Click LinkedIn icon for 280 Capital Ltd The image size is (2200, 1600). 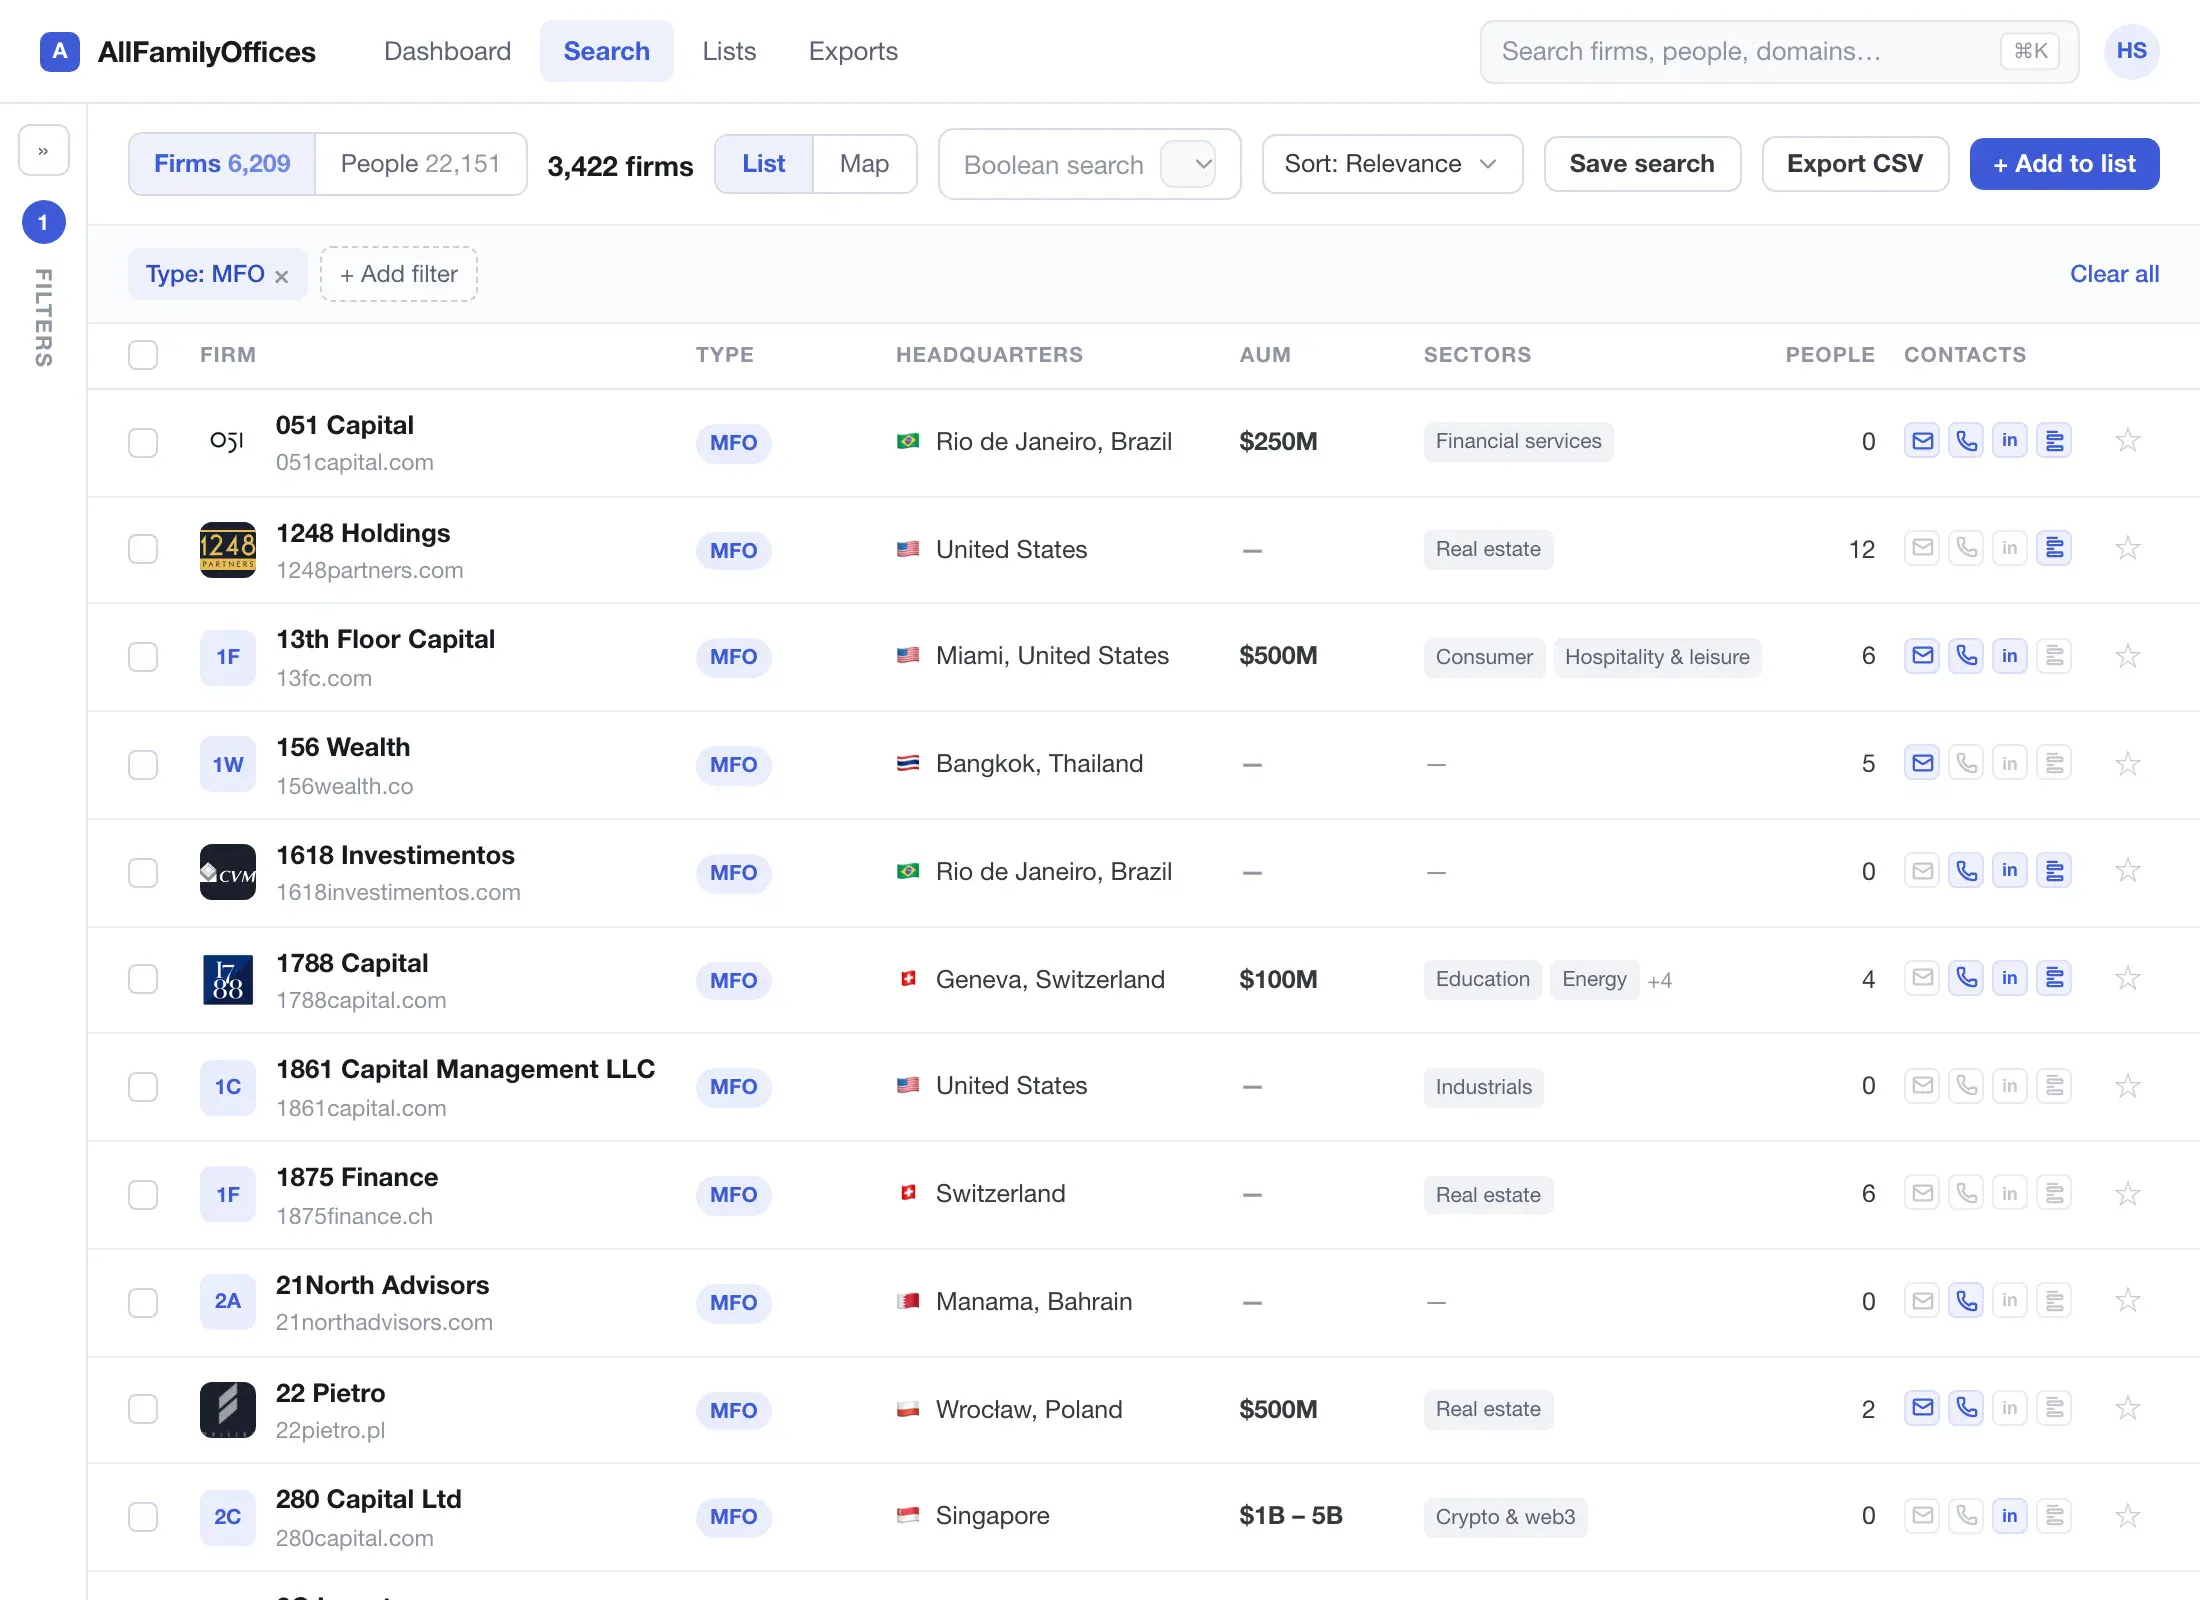pos(2010,1516)
